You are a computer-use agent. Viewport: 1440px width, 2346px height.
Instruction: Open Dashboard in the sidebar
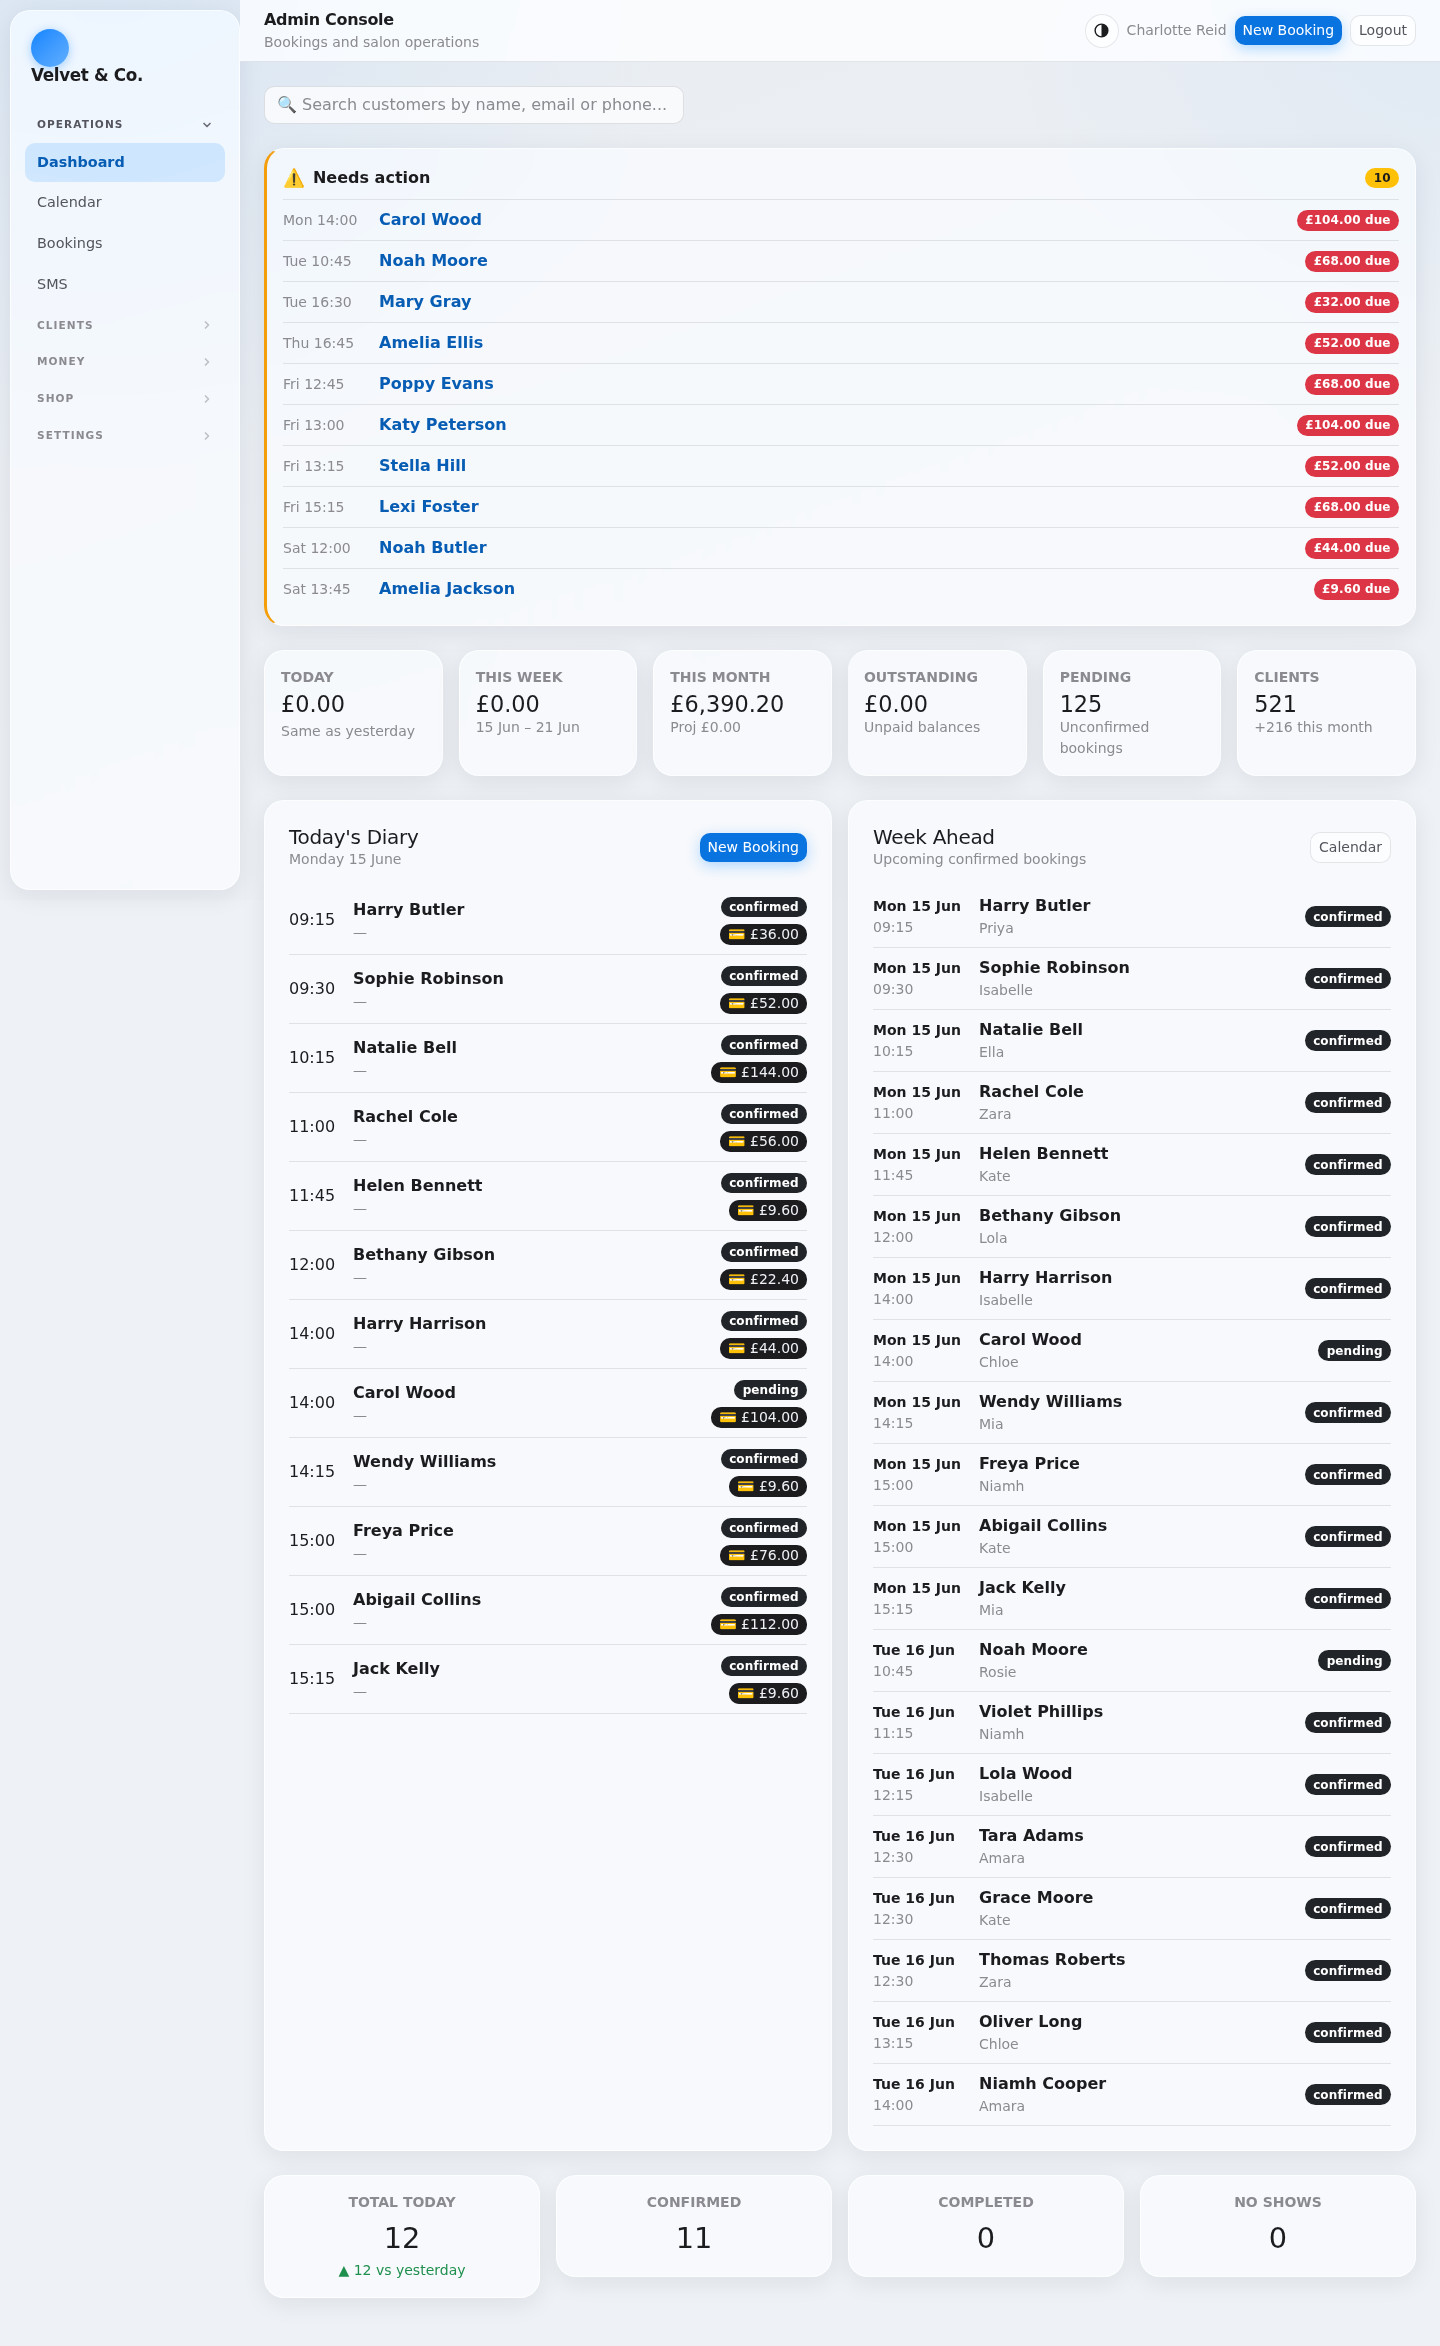pyautogui.click(x=125, y=162)
